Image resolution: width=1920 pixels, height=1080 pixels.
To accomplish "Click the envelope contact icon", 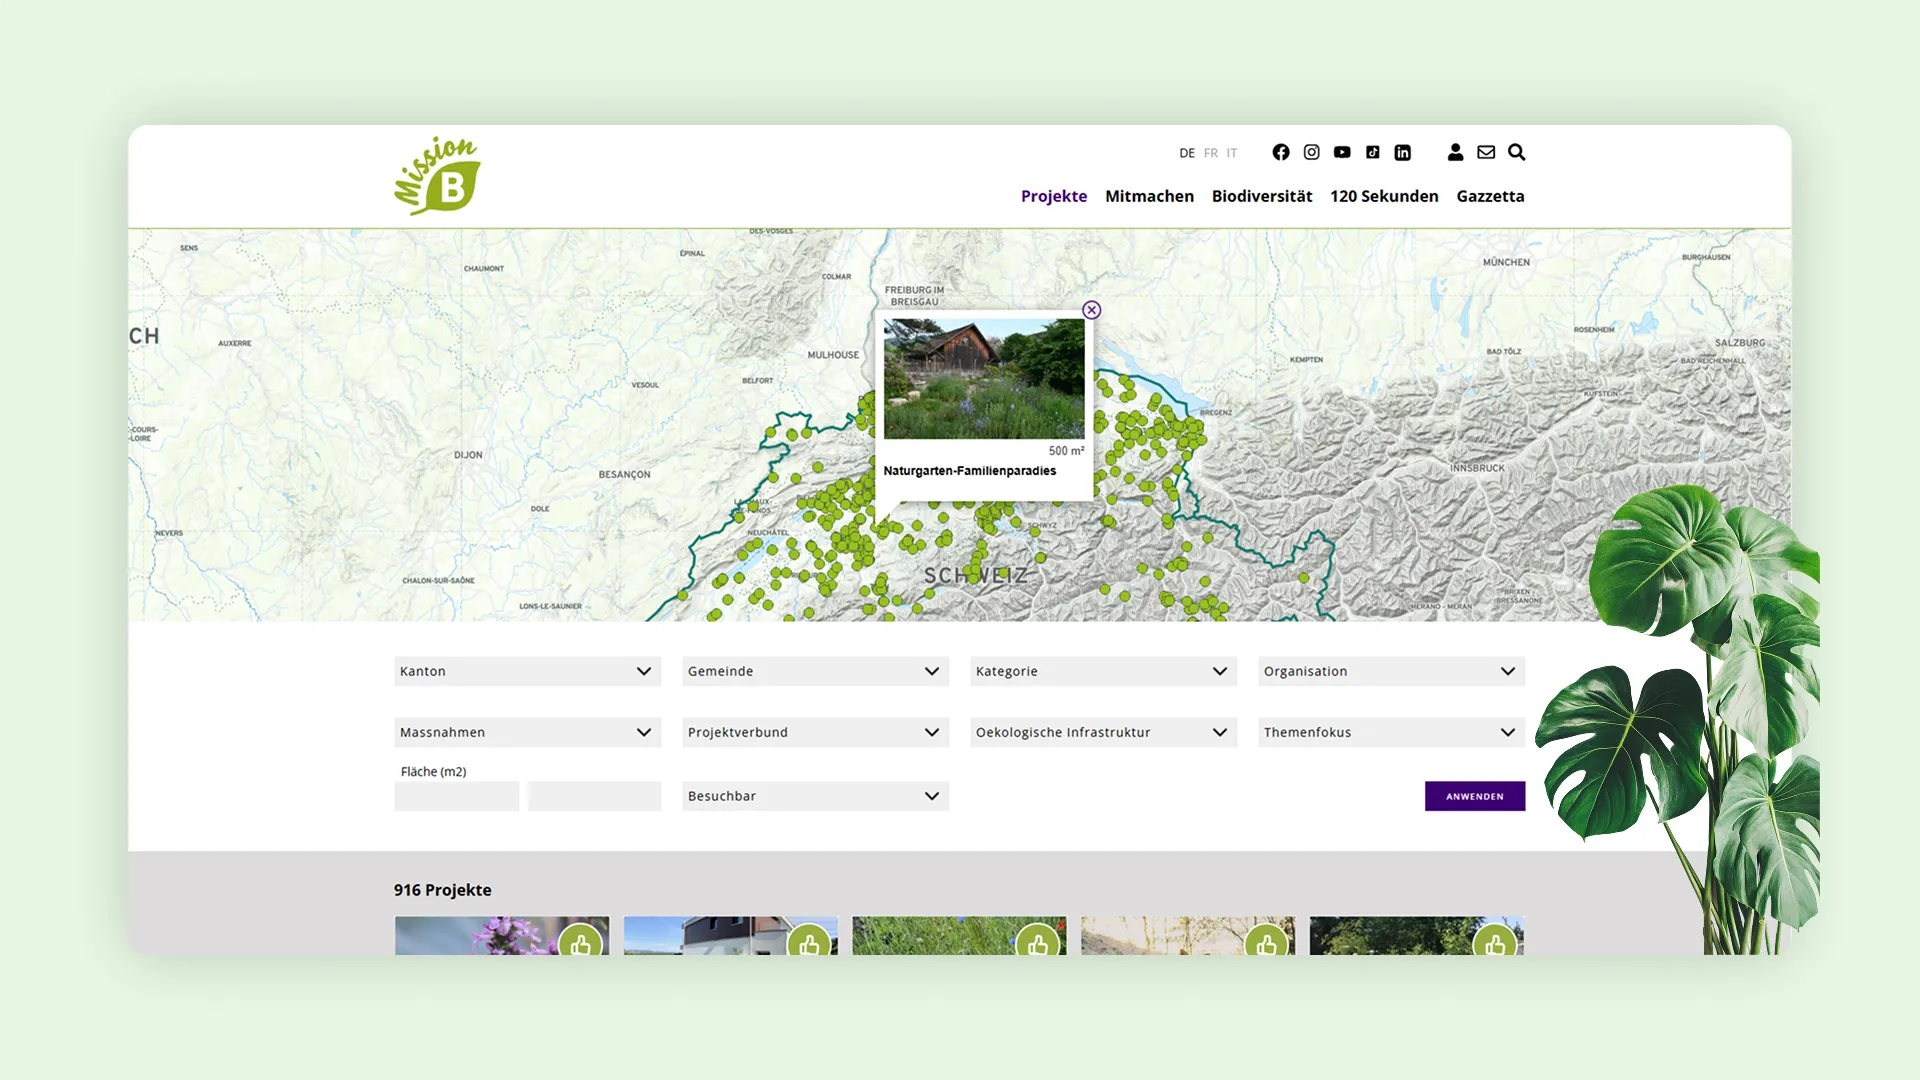I will click(1486, 152).
